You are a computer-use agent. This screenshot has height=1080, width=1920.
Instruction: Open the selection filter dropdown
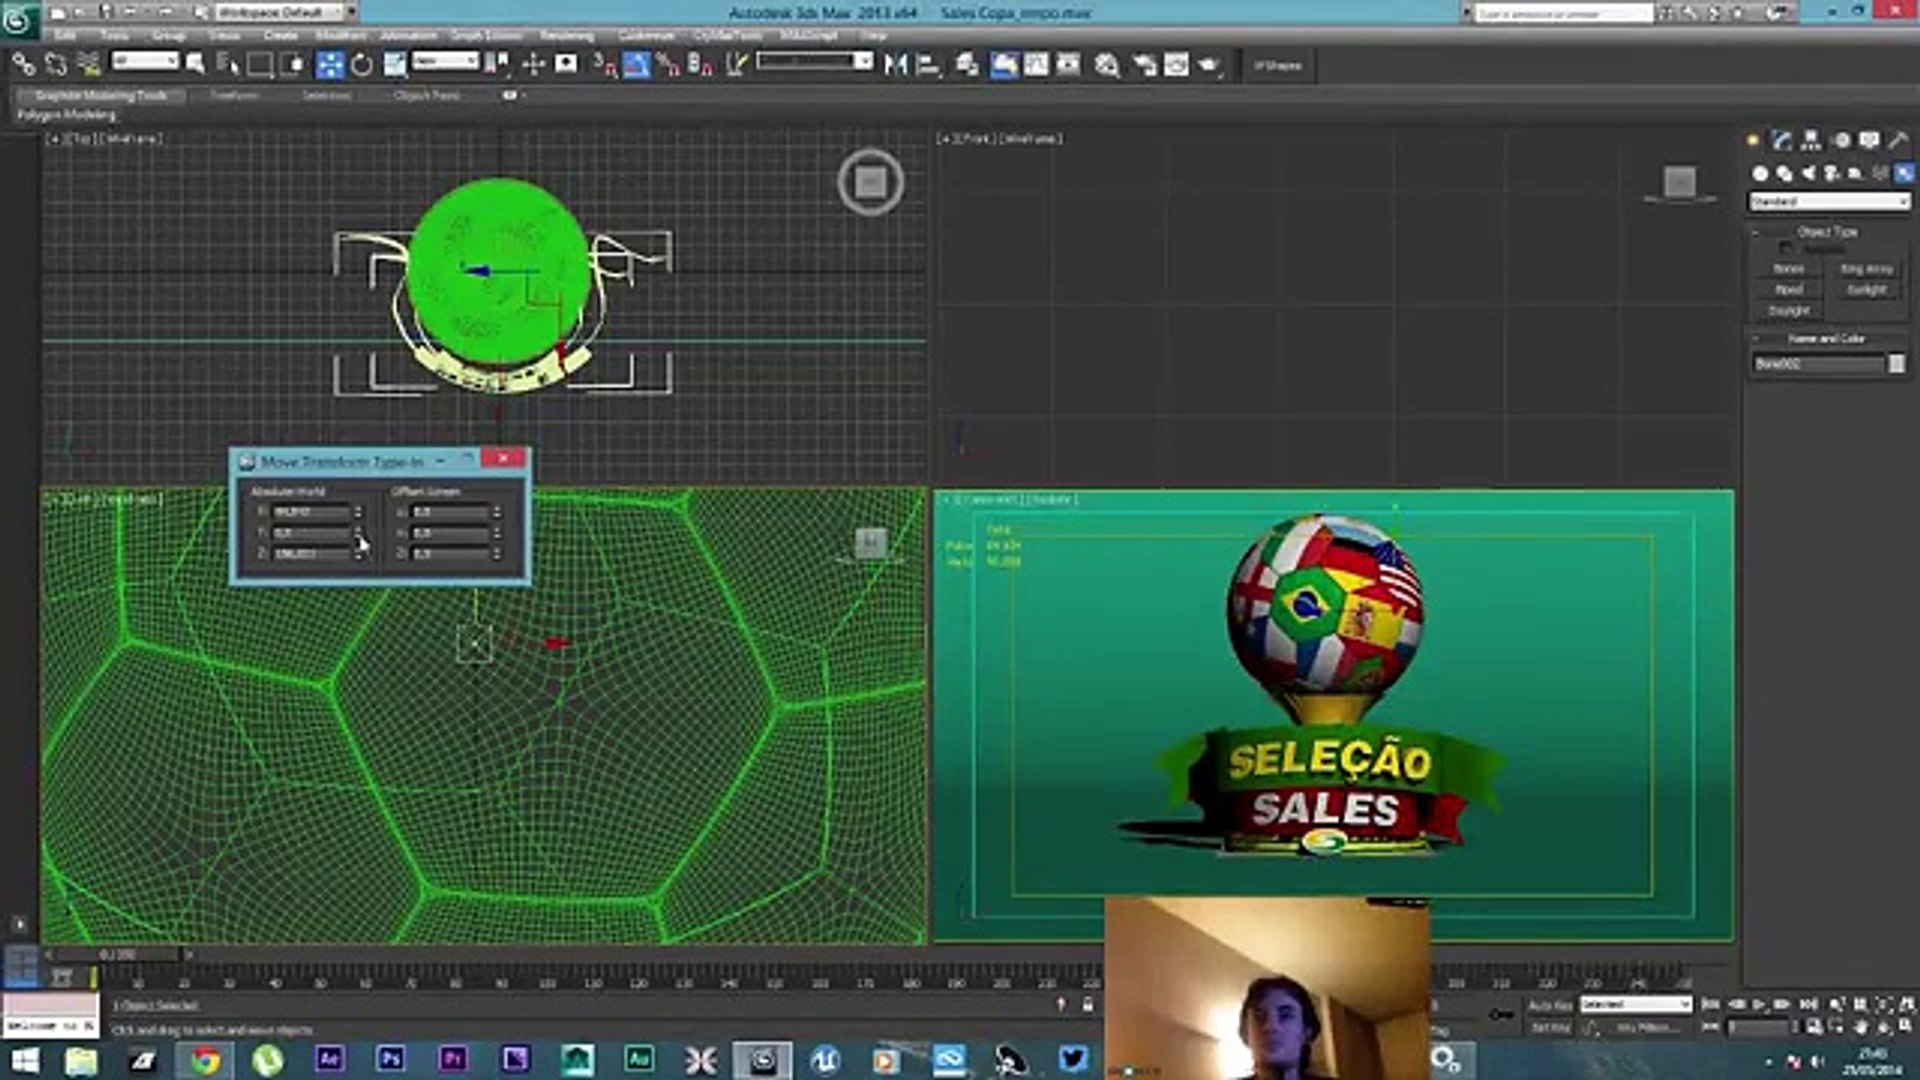[145, 62]
